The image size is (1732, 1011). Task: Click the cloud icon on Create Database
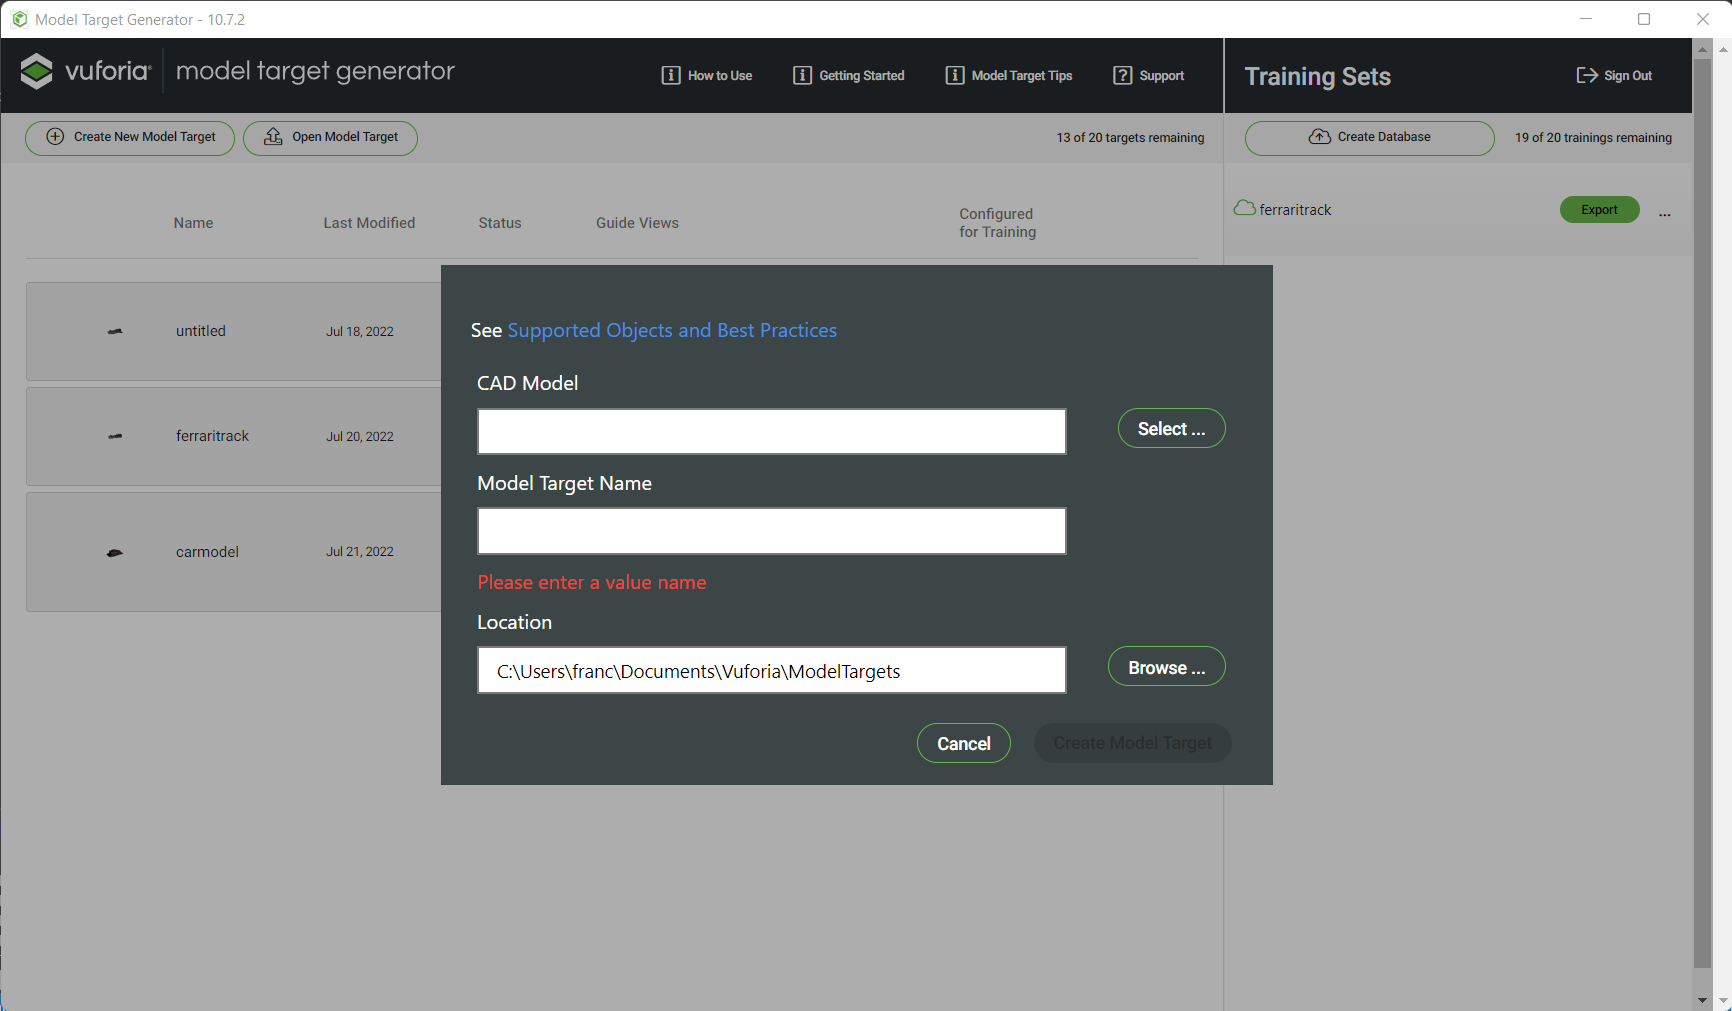pyautogui.click(x=1320, y=137)
